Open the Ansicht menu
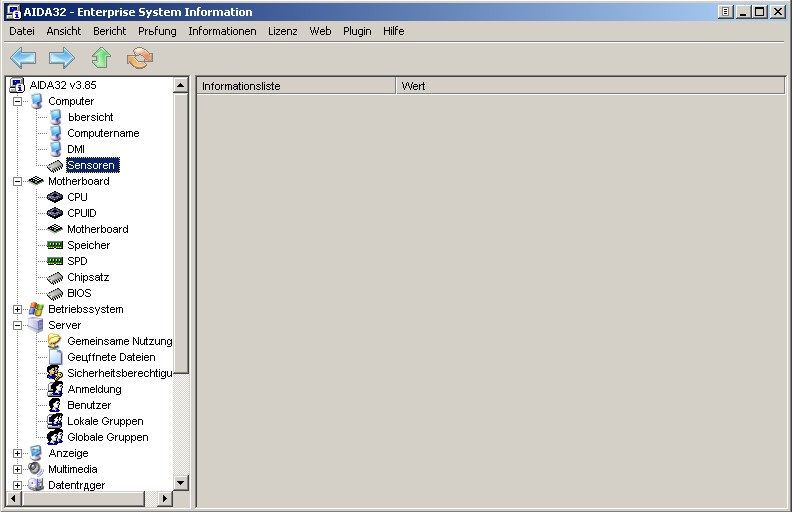 64,31
